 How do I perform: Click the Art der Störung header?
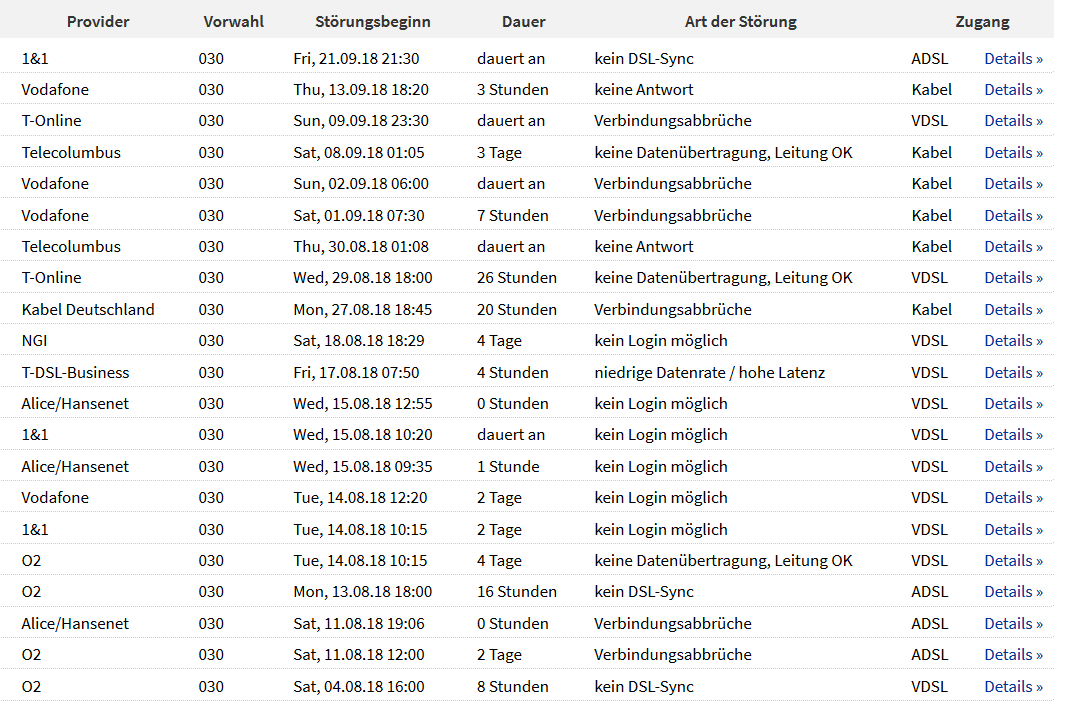pos(741,21)
